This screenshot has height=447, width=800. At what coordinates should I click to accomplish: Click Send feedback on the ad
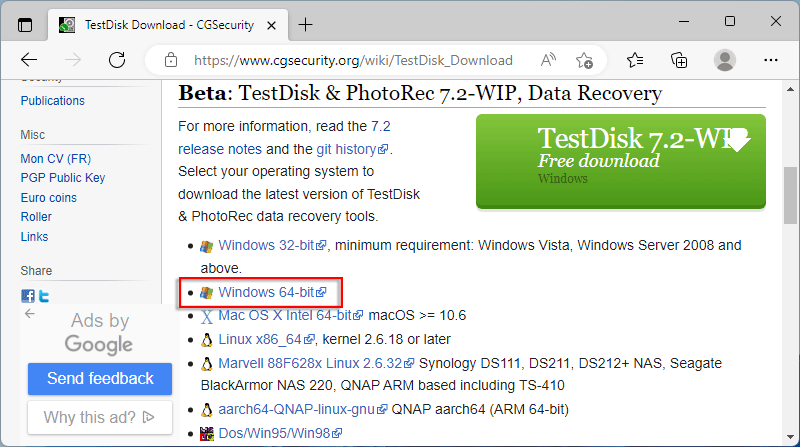(x=100, y=378)
